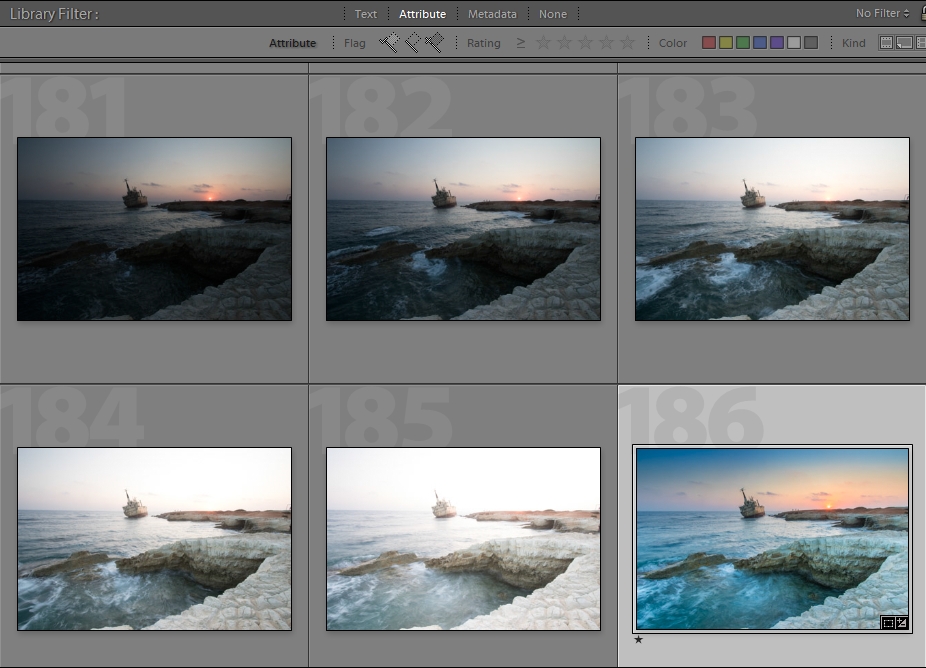926x668 pixels.
Task: Select the overexposed photo thumbnail 185
Action: point(463,538)
